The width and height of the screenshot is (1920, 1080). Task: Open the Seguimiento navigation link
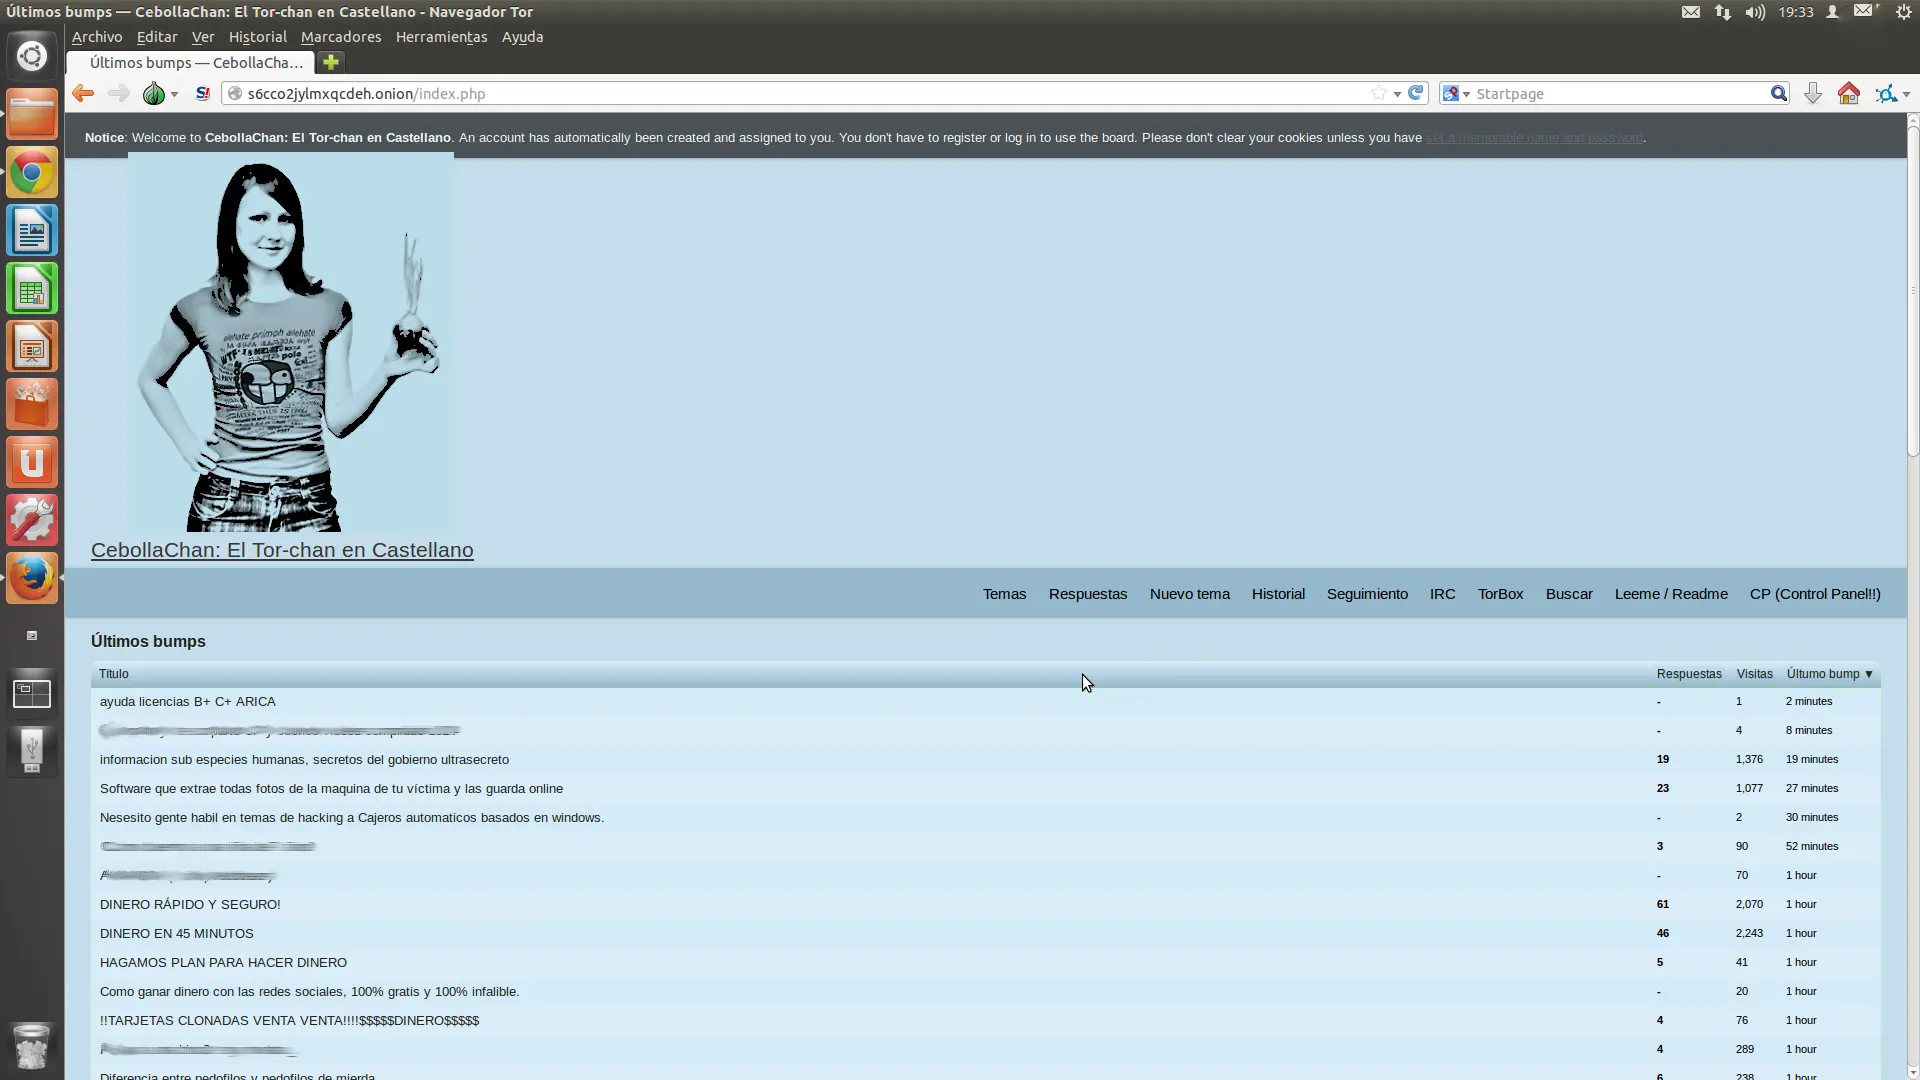[x=1367, y=594]
